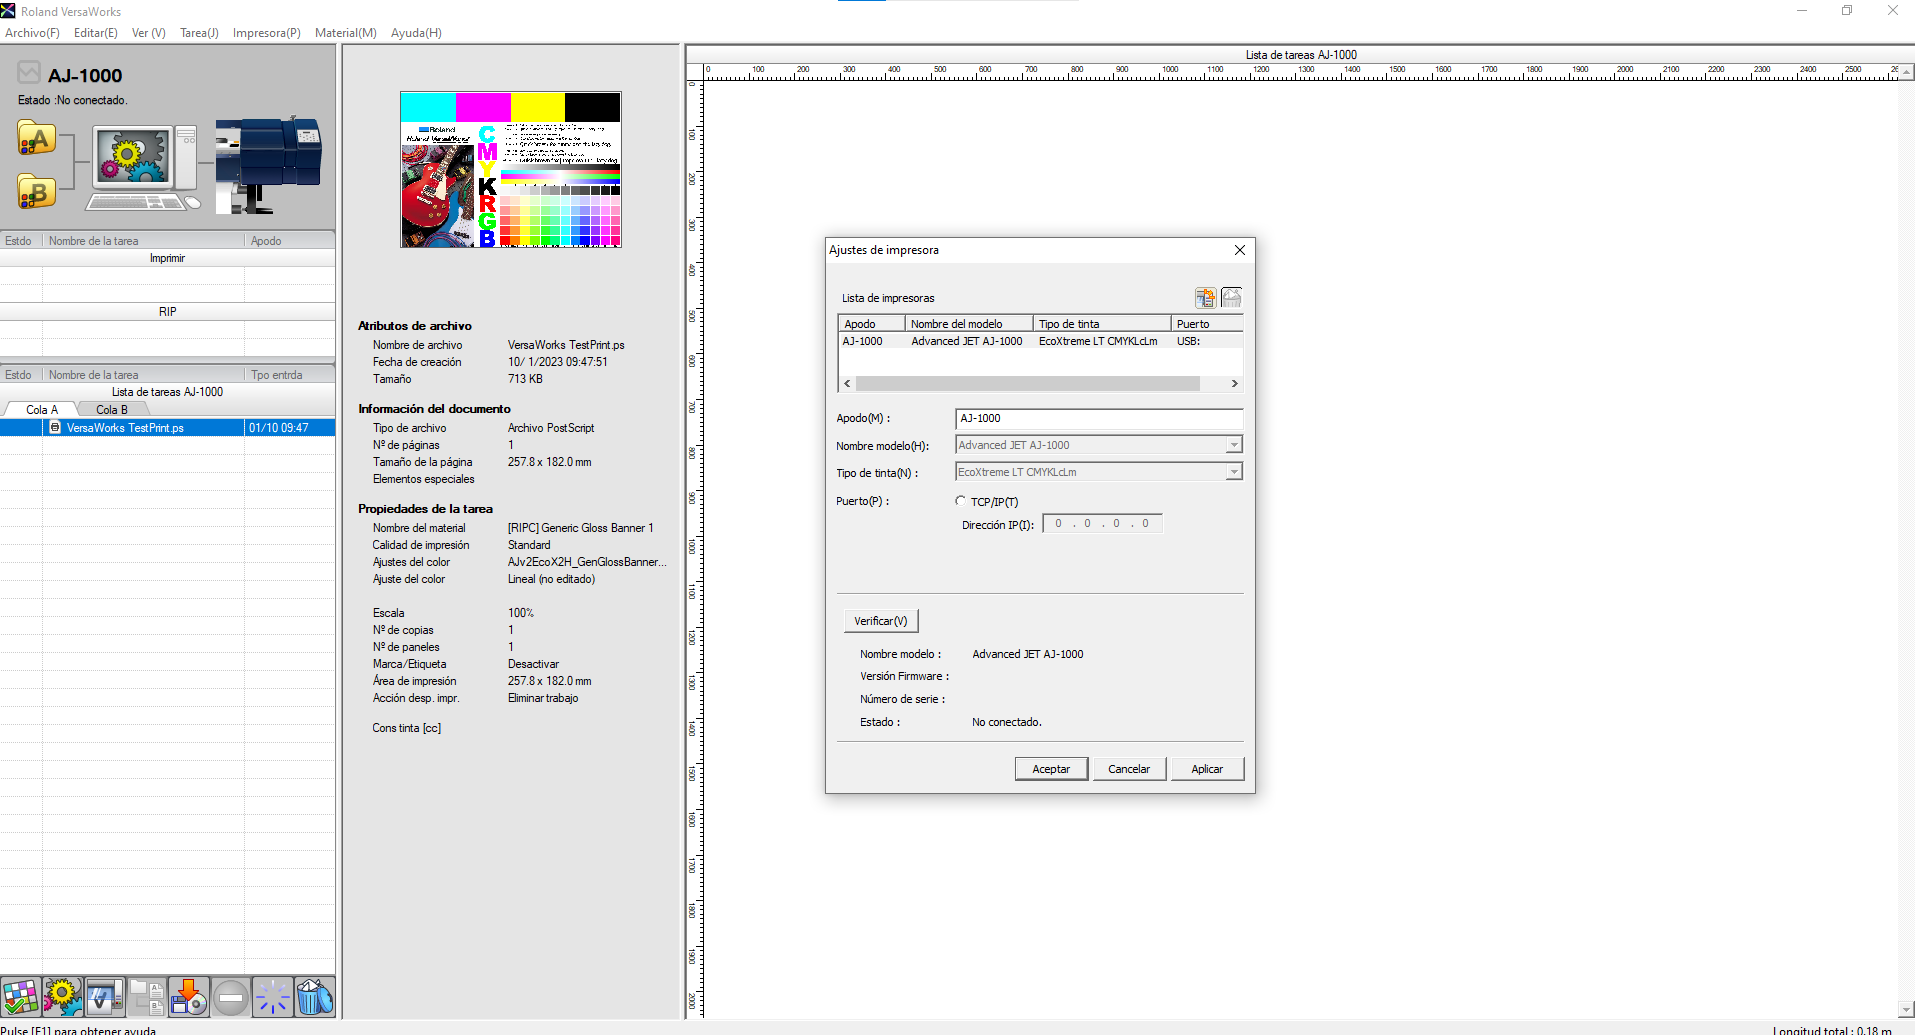The width and height of the screenshot is (1915, 1035).
Task: Click the Cancelar button
Action: (1129, 769)
